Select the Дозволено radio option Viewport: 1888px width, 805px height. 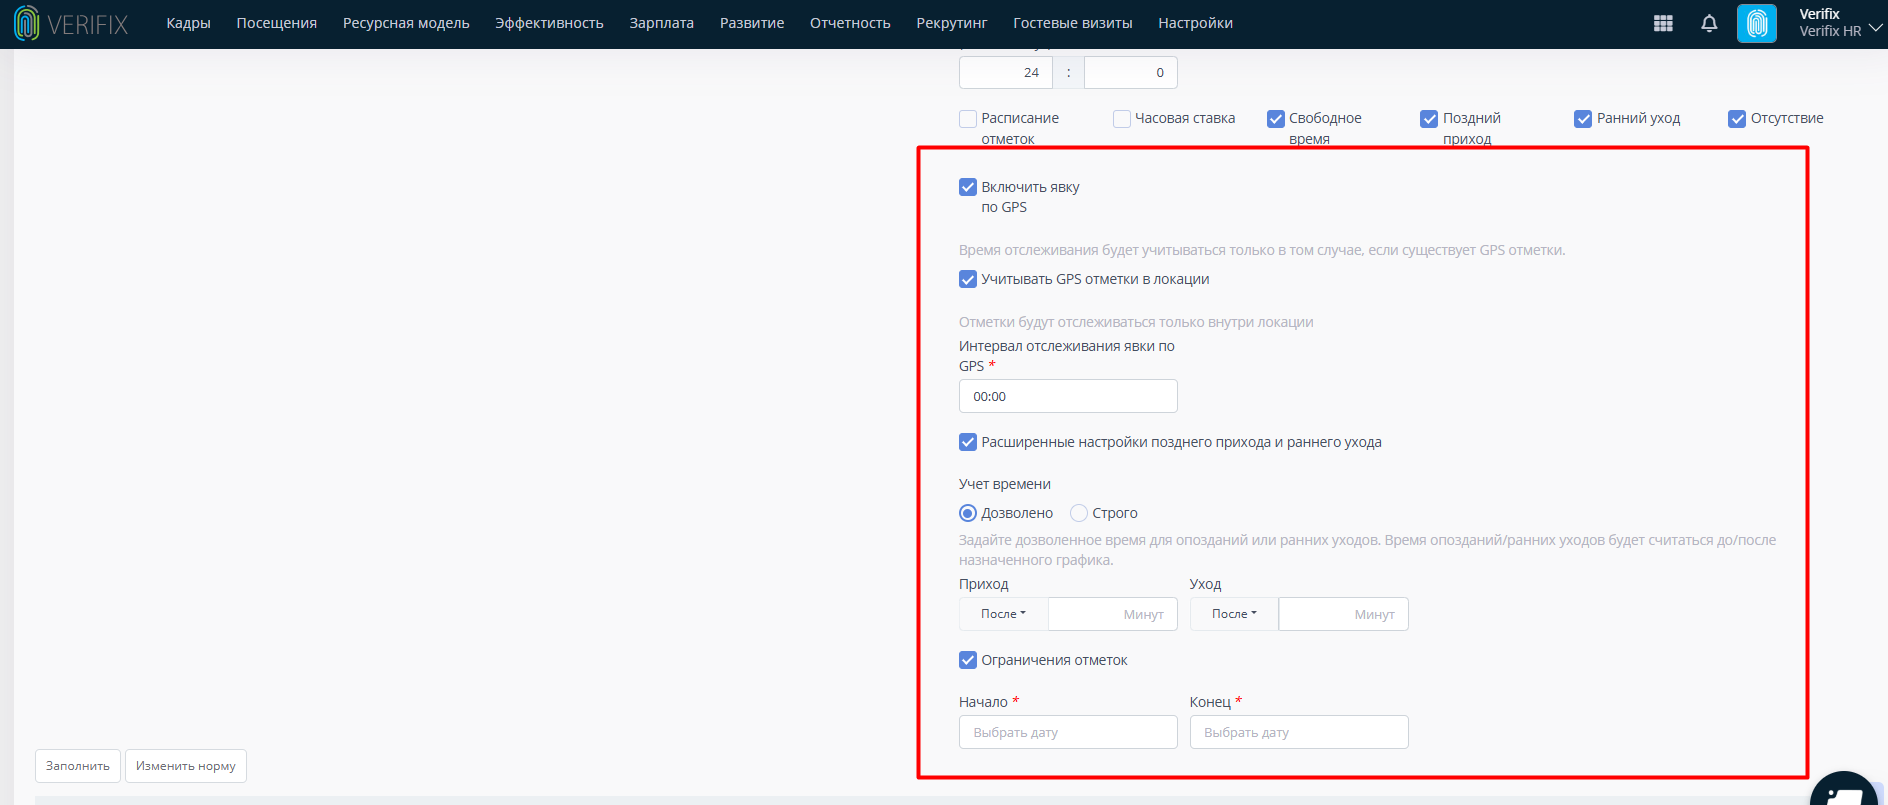pos(968,513)
